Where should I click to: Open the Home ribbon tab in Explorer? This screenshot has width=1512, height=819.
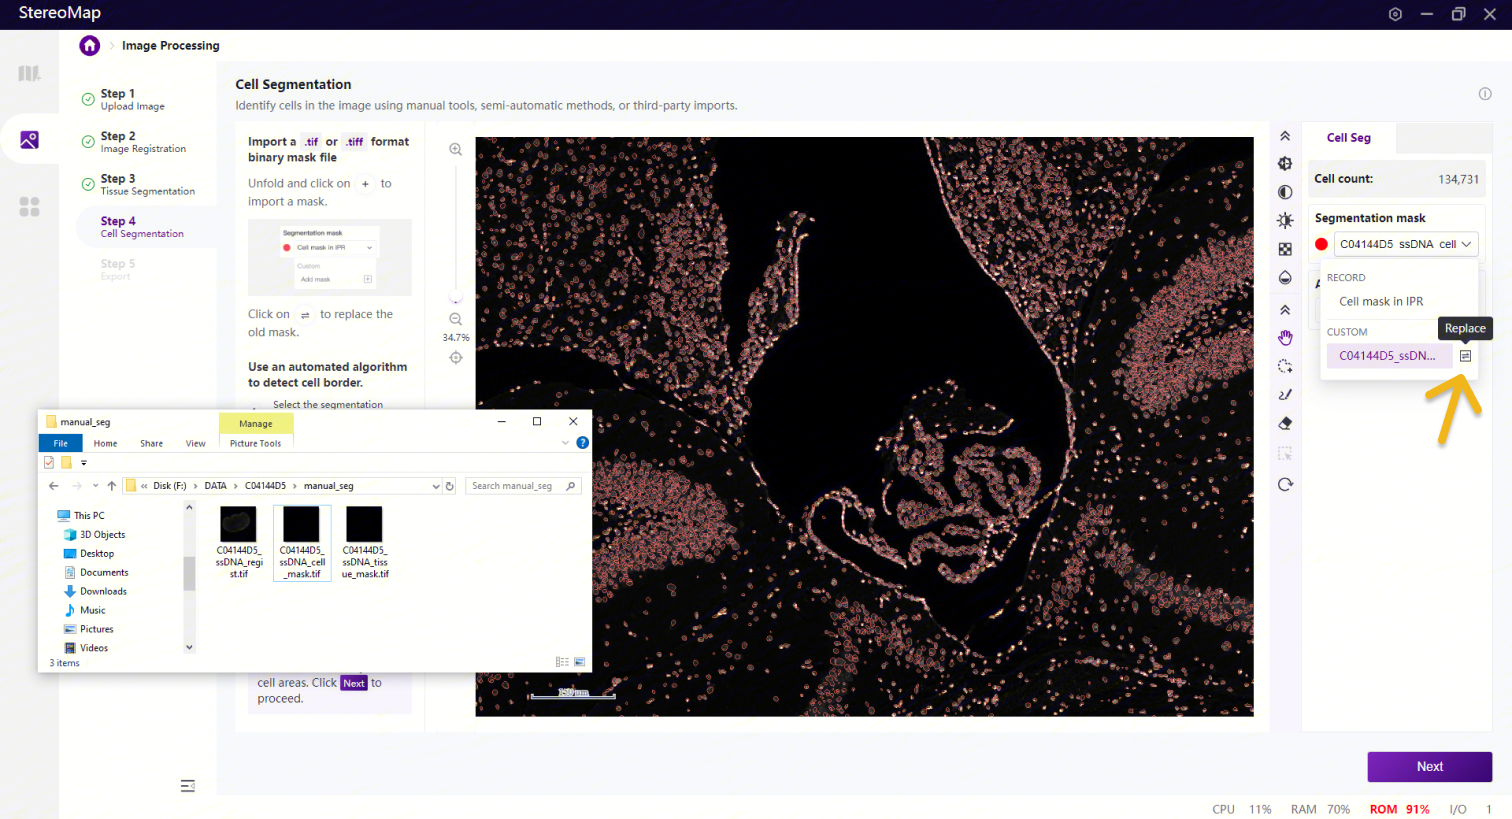tap(105, 443)
